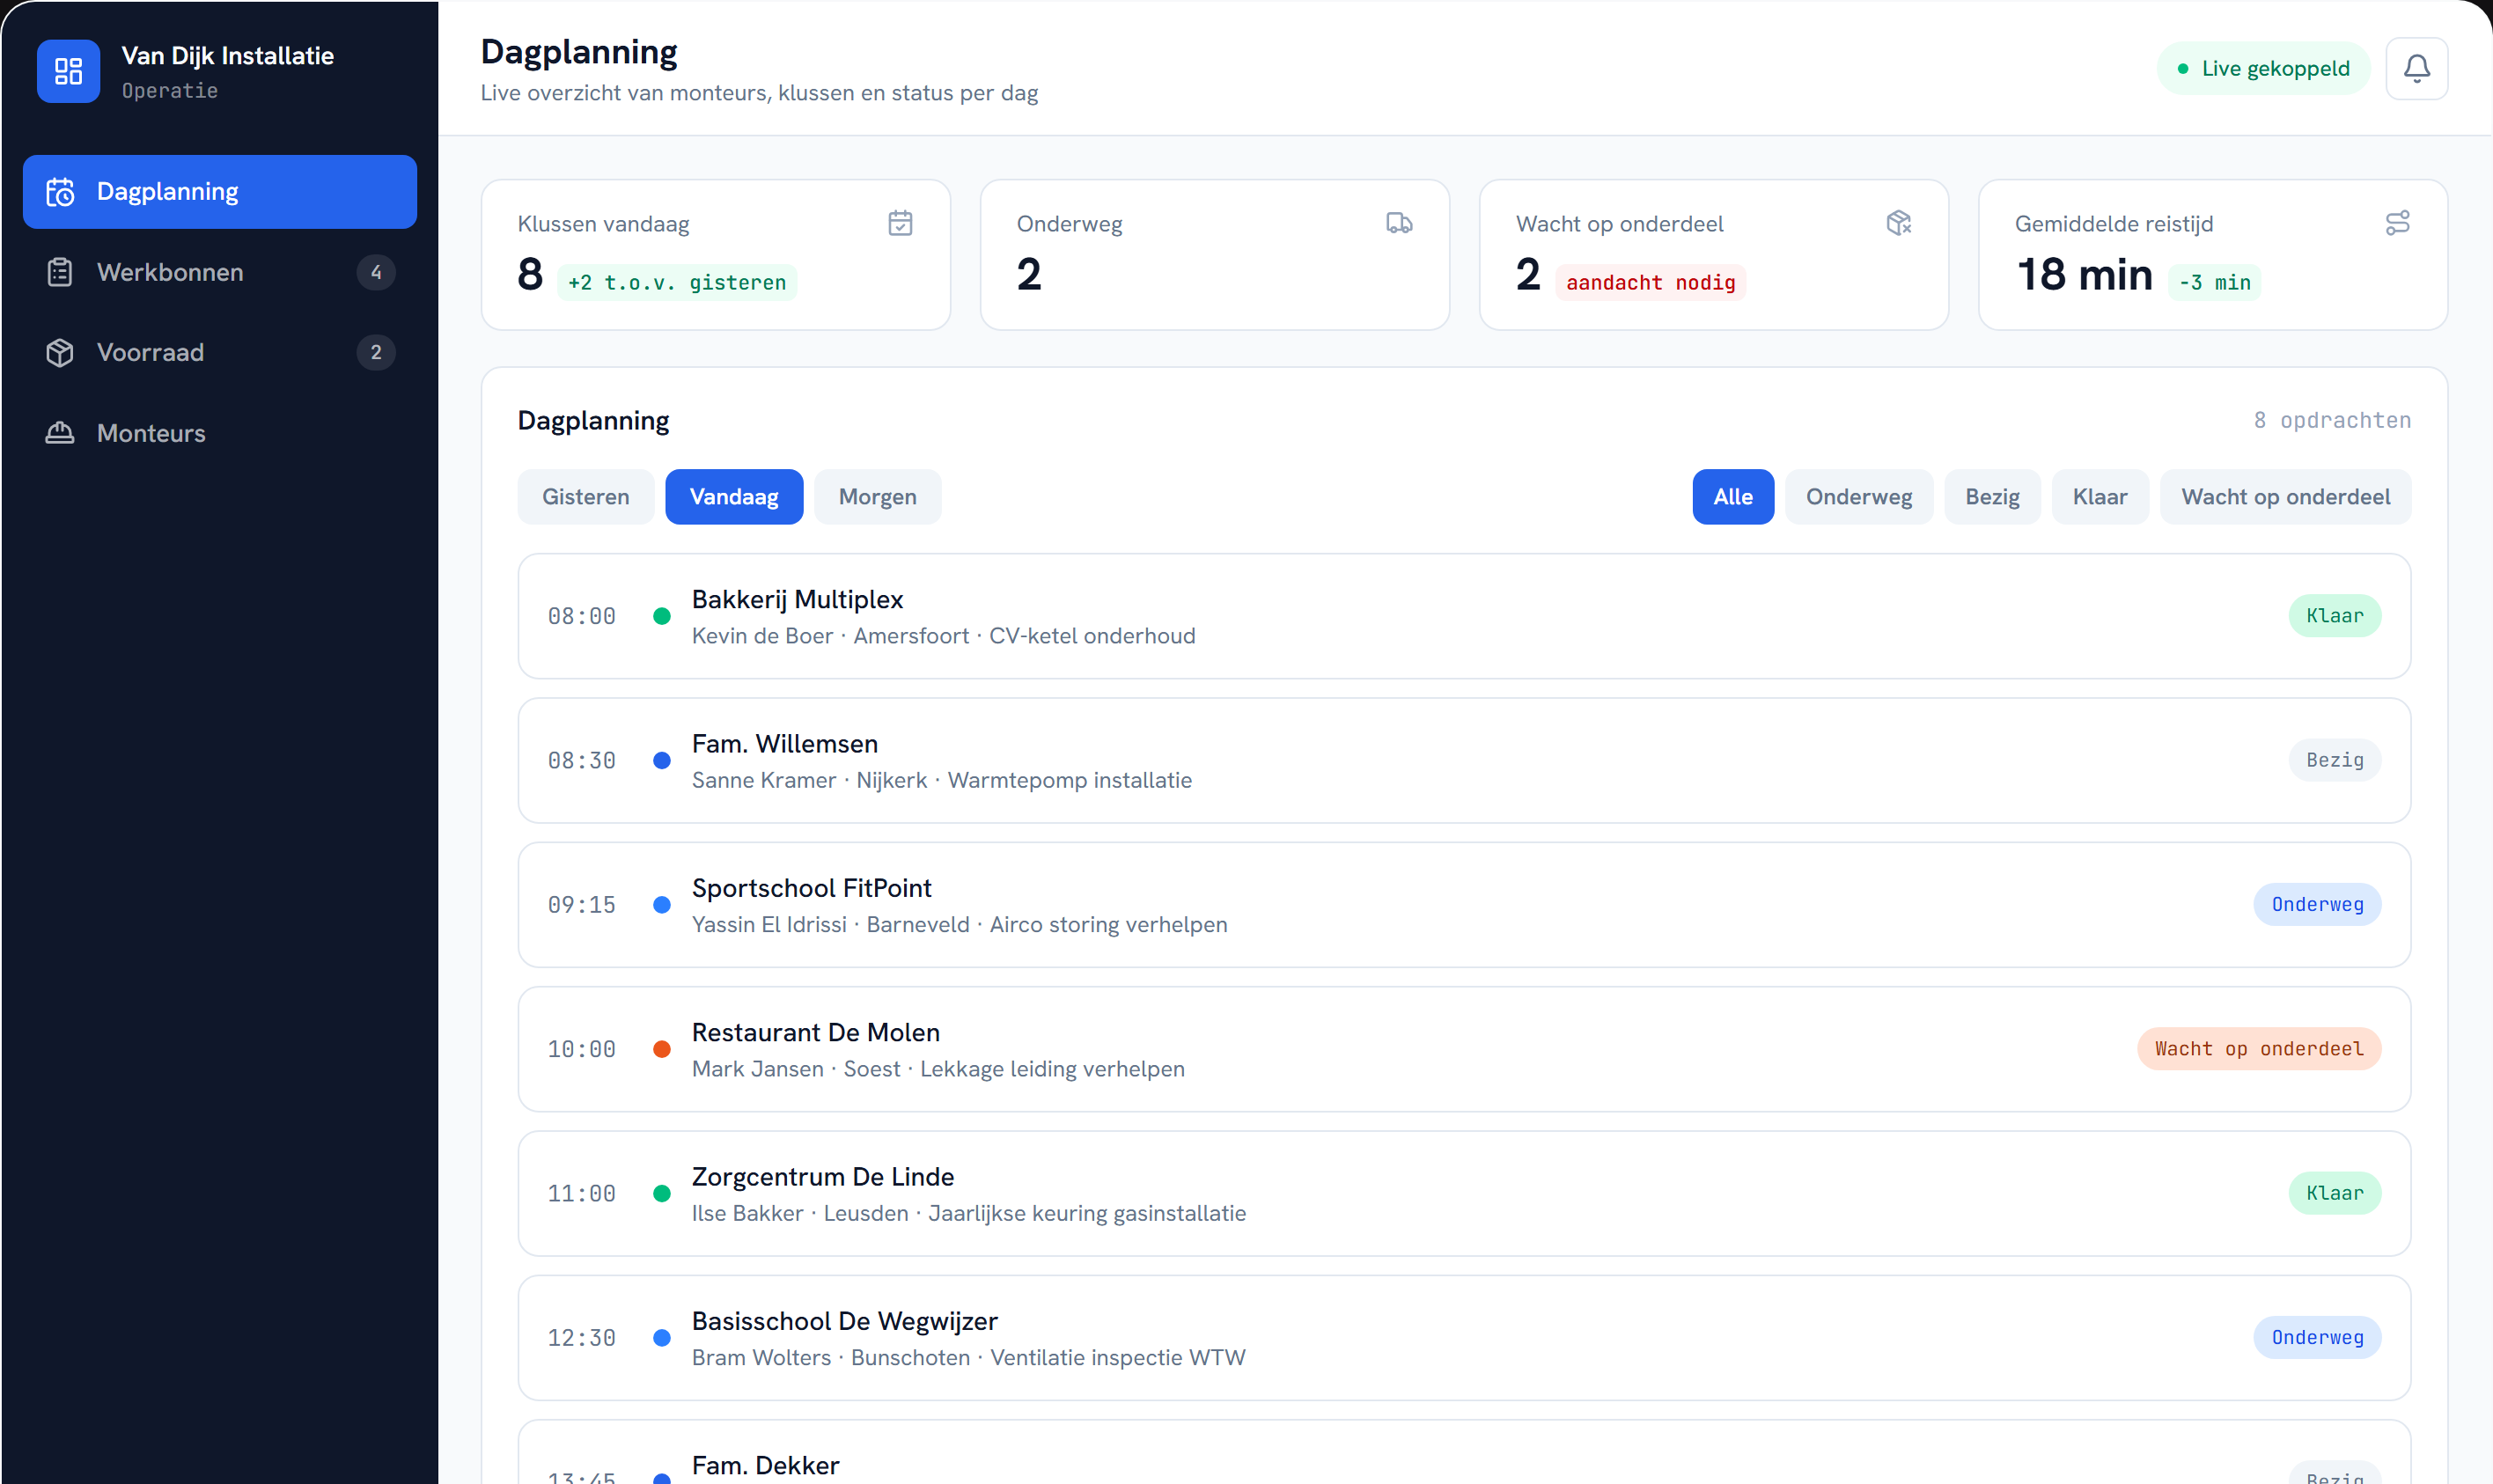Click the truck icon on Onderweg card
The image size is (2493, 1484).
(x=1399, y=223)
